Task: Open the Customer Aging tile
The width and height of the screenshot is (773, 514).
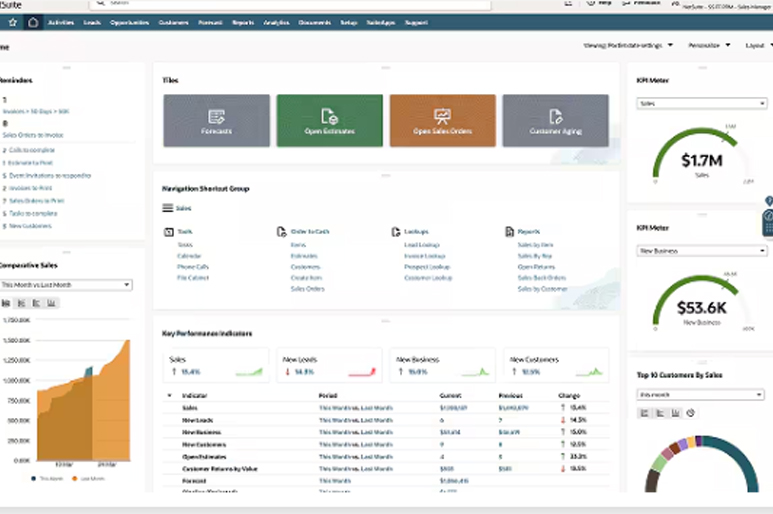Action: coord(555,121)
